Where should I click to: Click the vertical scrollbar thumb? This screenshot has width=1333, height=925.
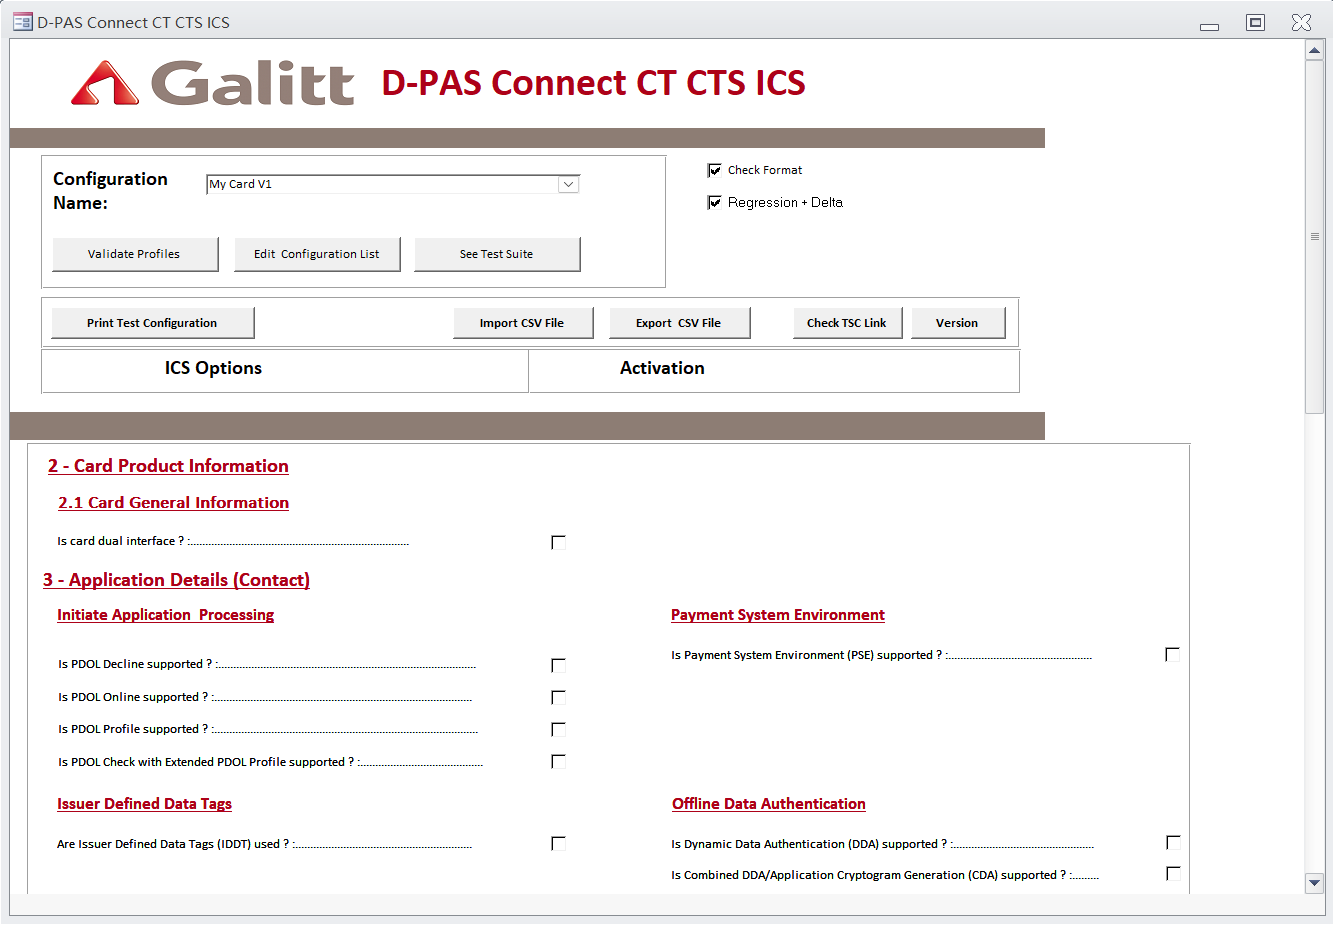(x=1315, y=236)
